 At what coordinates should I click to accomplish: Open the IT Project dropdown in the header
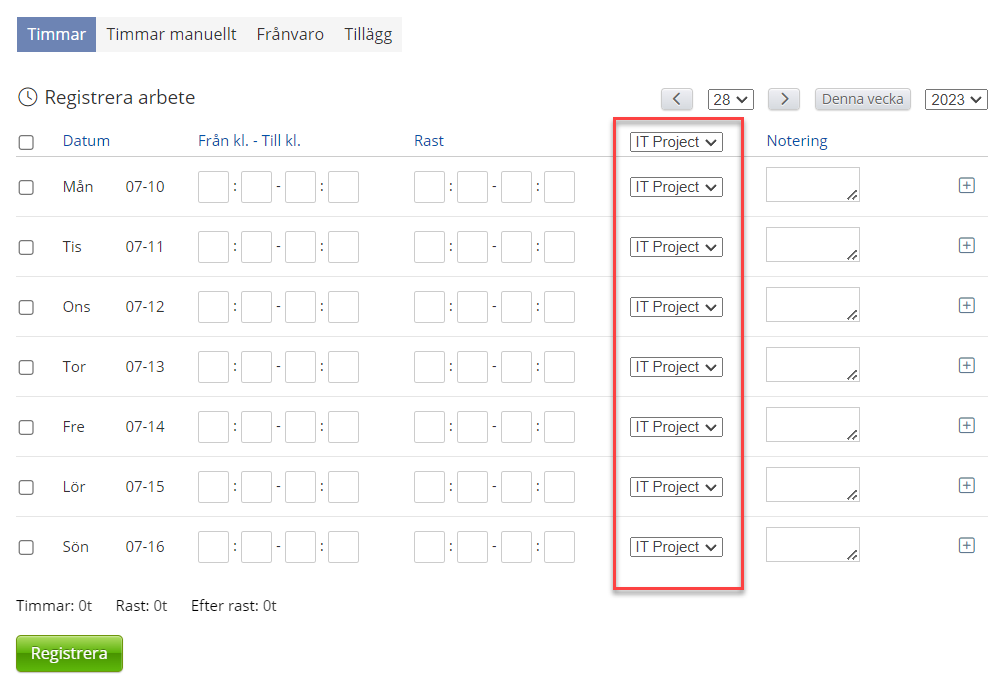click(x=676, y=142)
